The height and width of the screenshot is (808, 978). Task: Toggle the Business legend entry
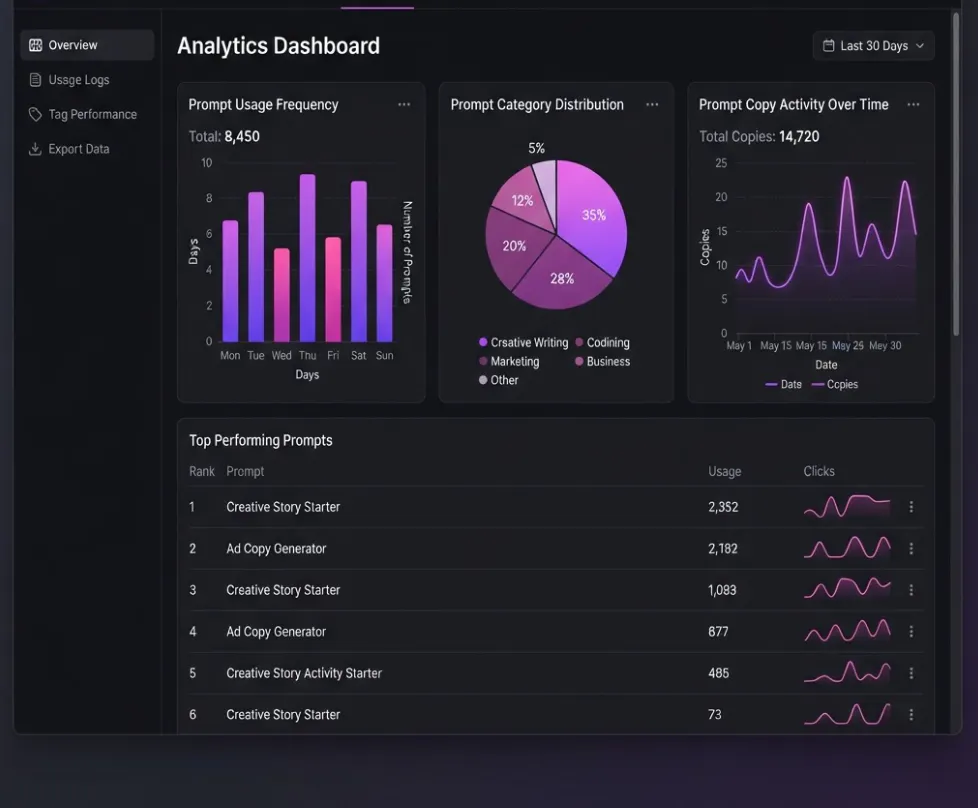point(603,361)
